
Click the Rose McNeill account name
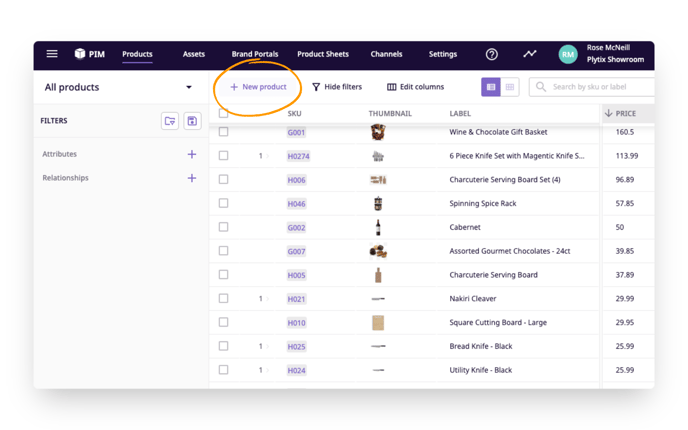point(608,47)
